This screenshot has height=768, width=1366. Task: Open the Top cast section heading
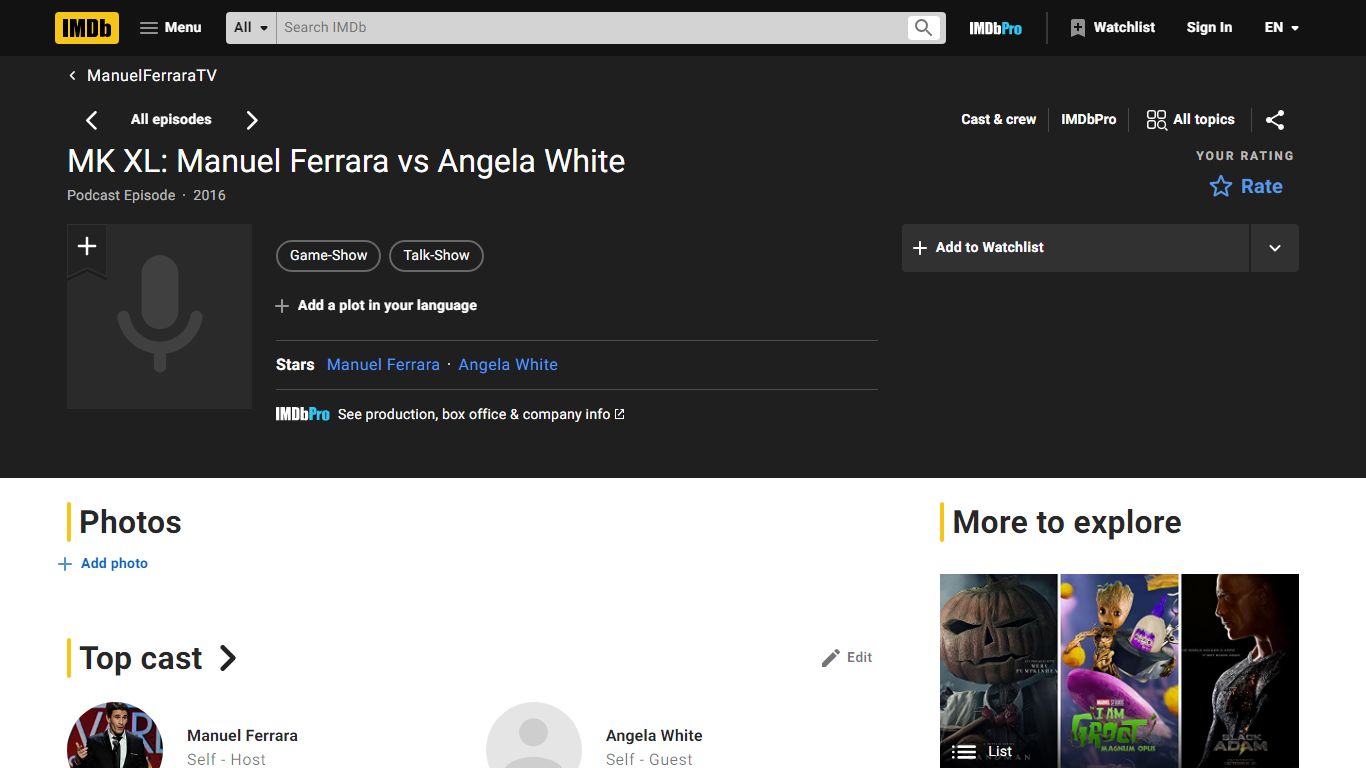coord(158,658)
